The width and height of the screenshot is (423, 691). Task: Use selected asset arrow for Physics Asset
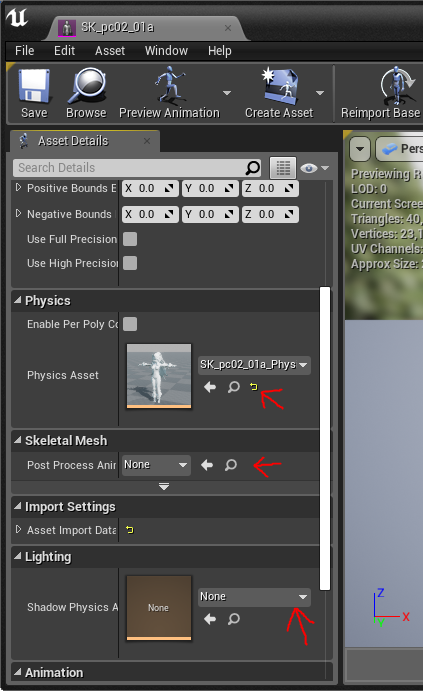click(210, 387)
